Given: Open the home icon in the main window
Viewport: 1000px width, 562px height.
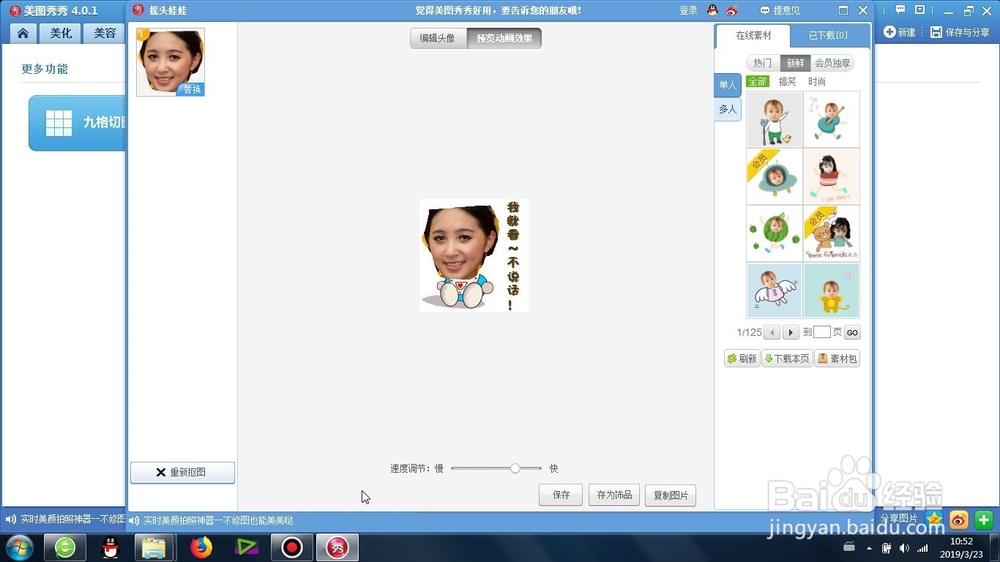Looking at the screenshot, I should [23, 33].
